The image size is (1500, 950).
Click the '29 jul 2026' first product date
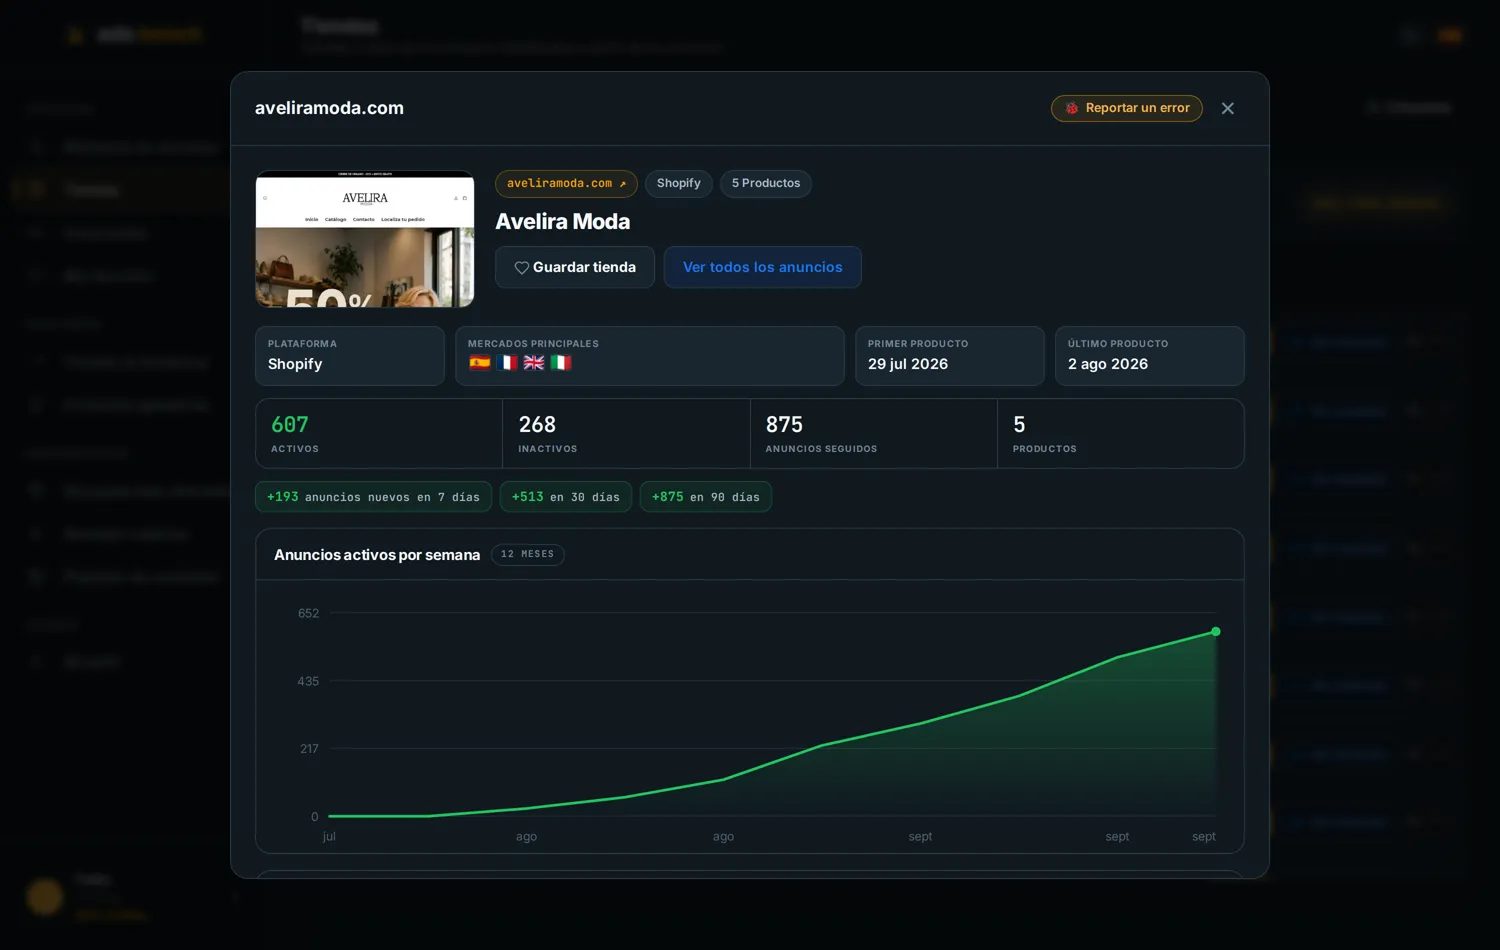908,364
